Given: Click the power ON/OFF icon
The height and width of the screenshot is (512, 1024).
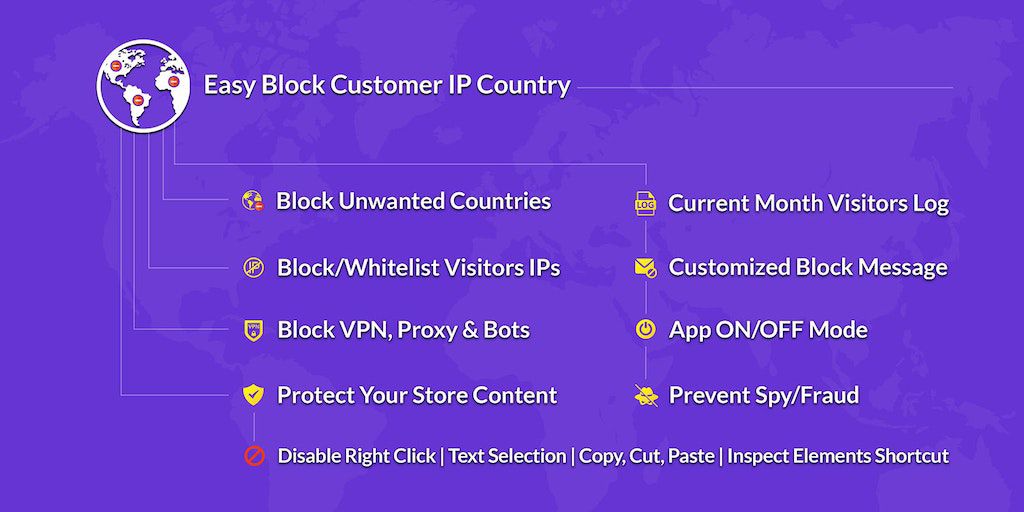Looking at the screenshot, I should 645,330.
